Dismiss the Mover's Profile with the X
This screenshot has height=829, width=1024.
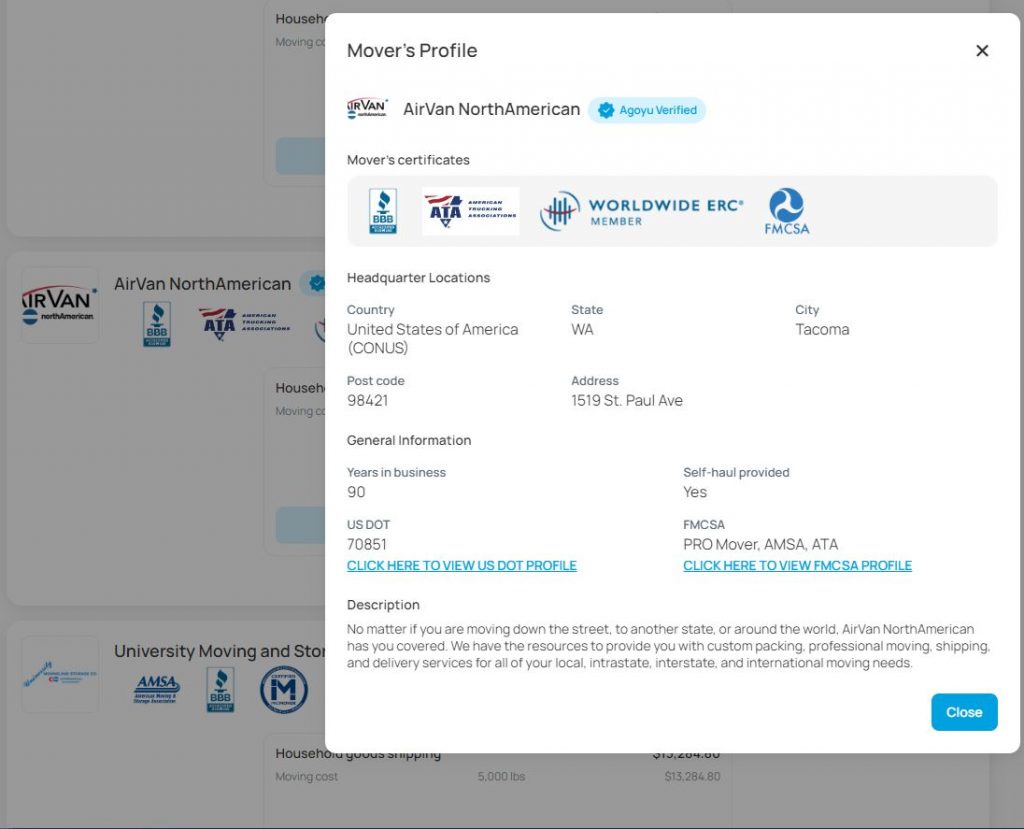[982, 50]
